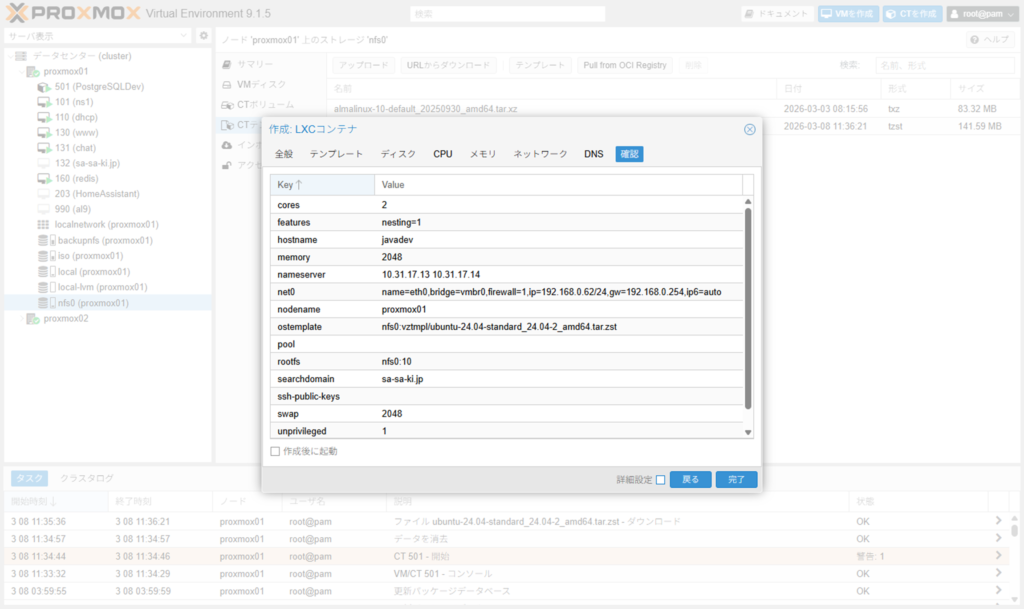This screenshot has height=609, width=1024.
Task: Click the 戻る button
Action: (690, 480)
